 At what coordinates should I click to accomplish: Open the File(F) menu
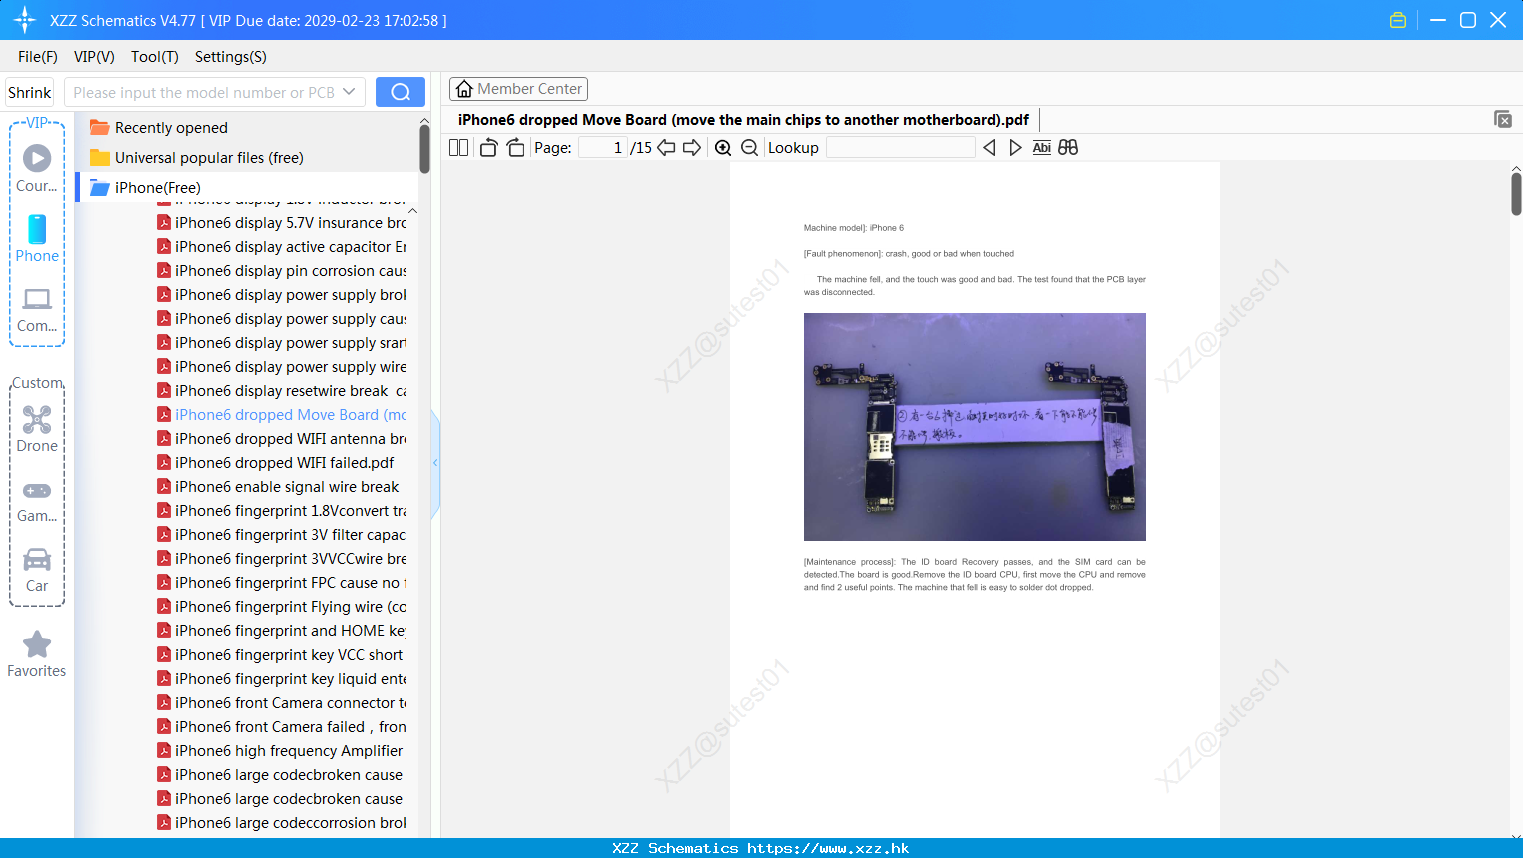(x=38, y=57)
